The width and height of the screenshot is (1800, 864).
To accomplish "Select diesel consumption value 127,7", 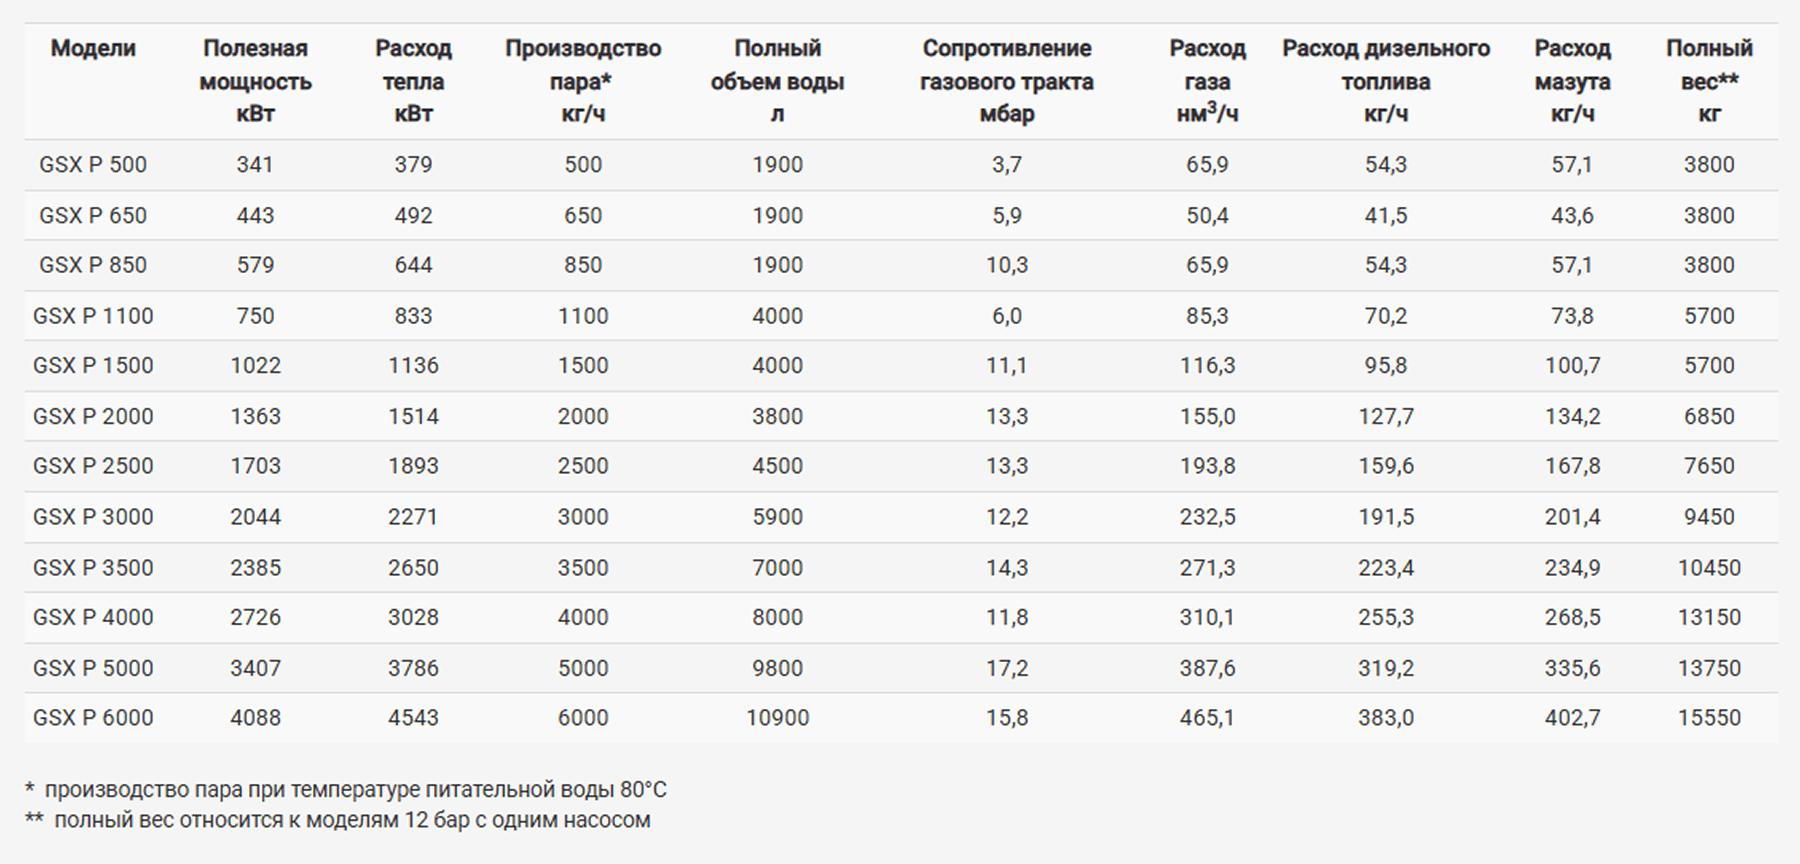I will coord(1385,416).
